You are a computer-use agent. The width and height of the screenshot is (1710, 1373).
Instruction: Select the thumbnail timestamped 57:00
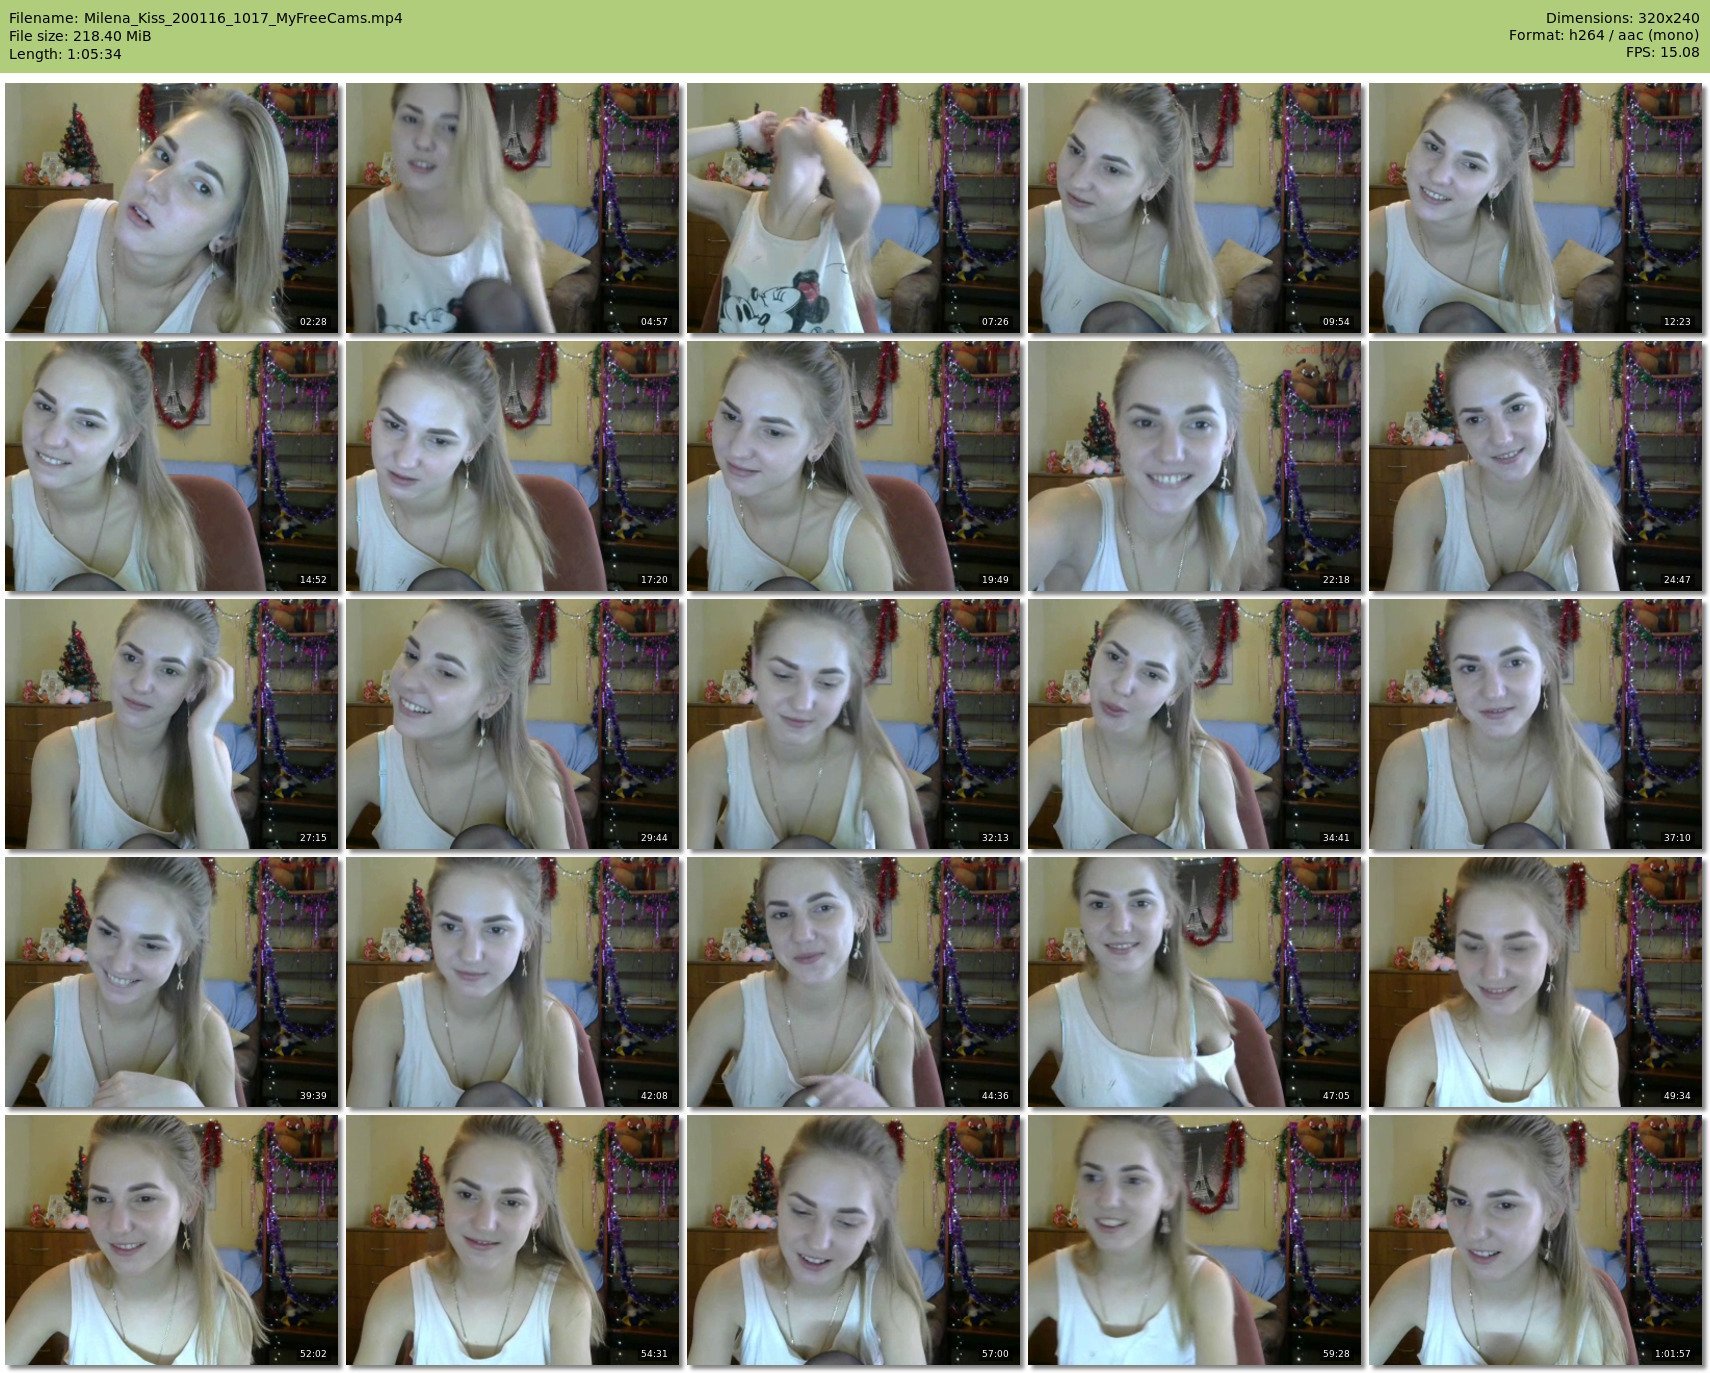click(x=853, y=1240)
